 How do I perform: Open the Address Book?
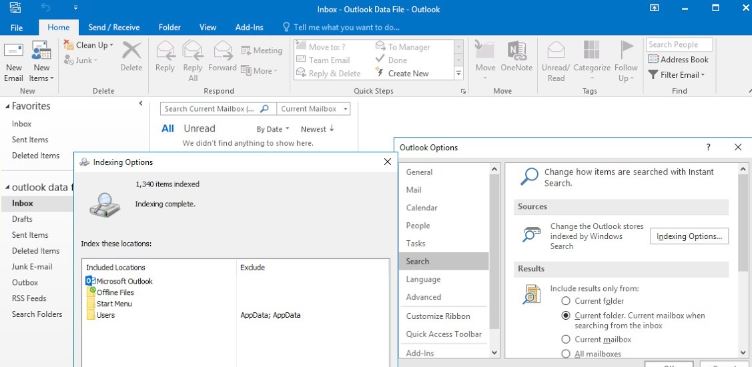pos(678,59)
